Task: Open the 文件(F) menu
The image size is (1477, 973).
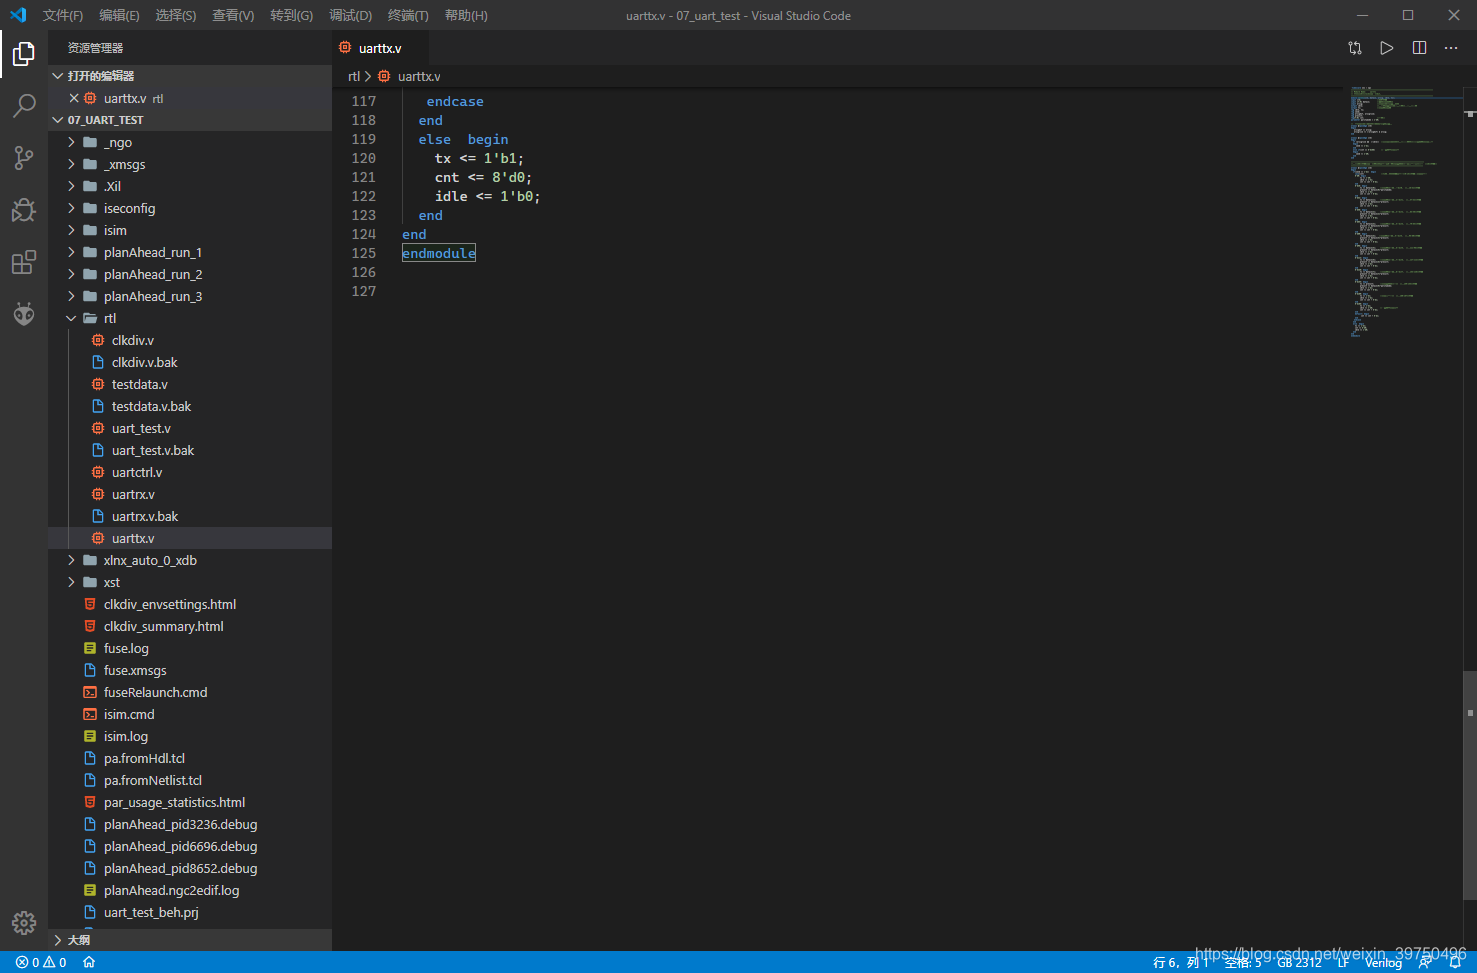Action: click(63, 15)
